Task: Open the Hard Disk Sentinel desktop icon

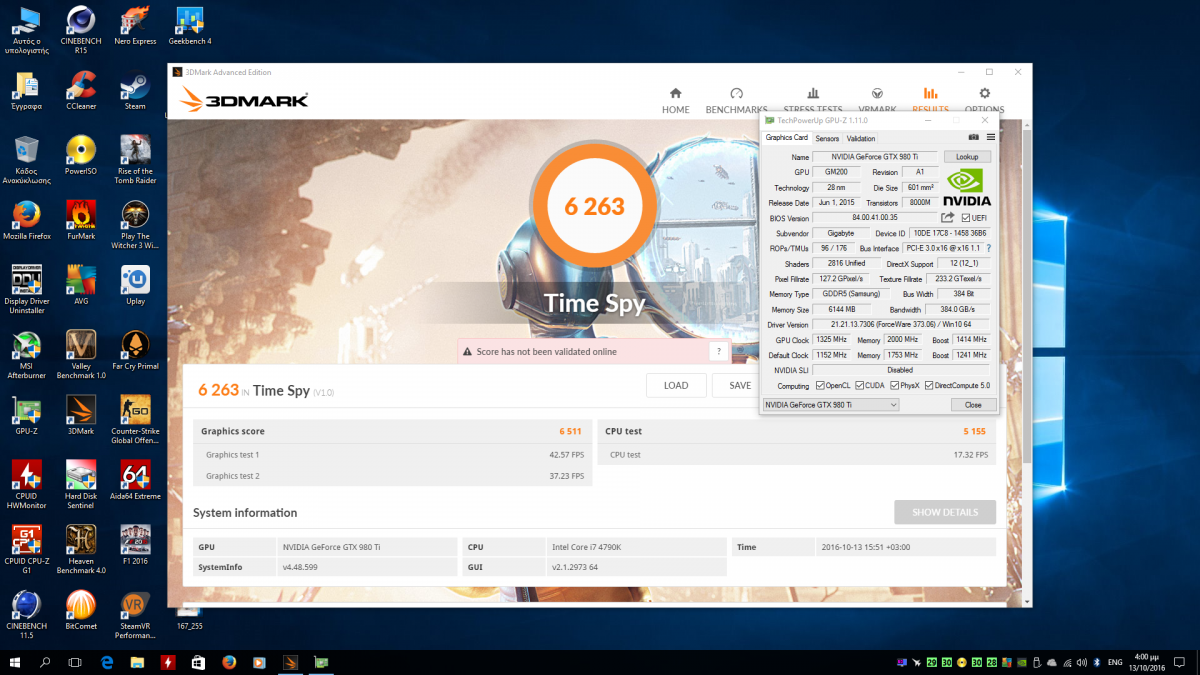Action: [x=80, y=484]
